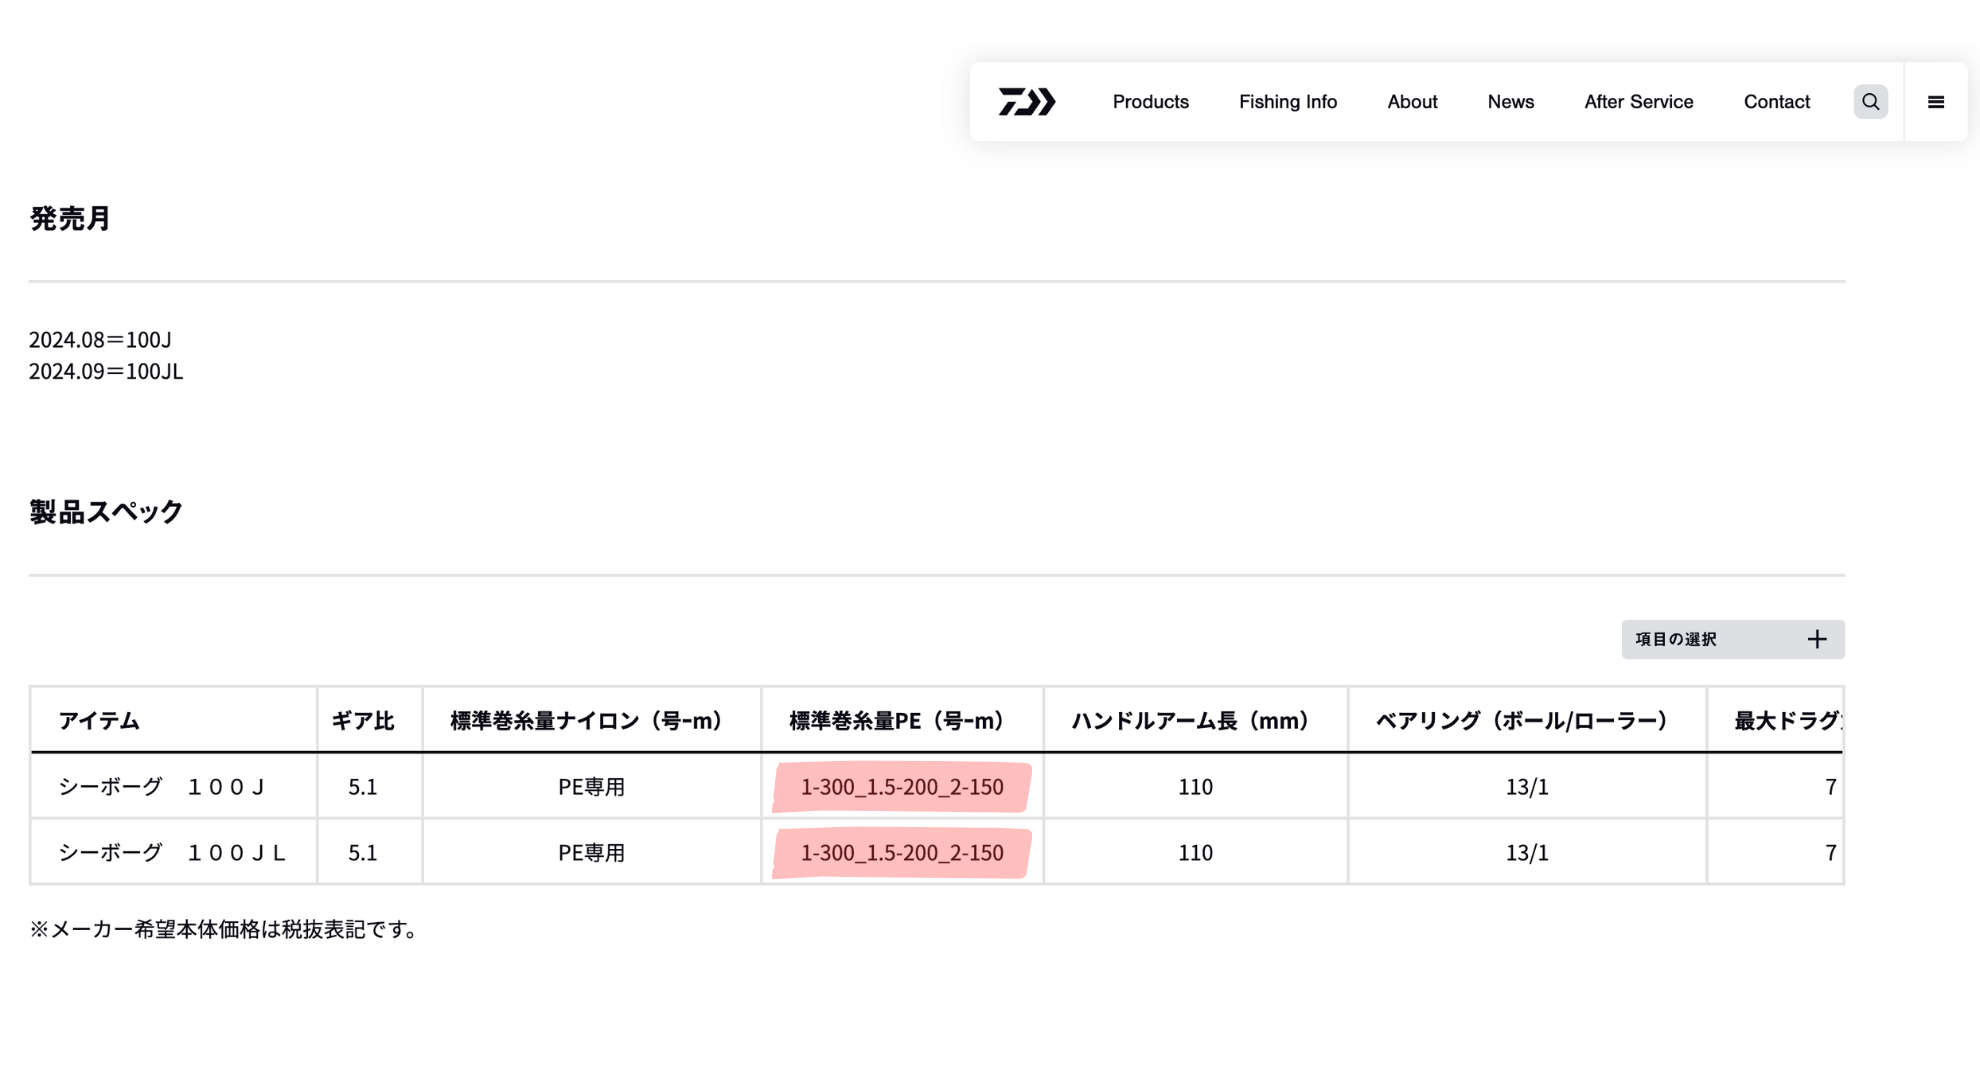1980x1080 pixels.
Task: Select the シーボーグ １００ＪＬ item cell
Action: pos(174,853)
